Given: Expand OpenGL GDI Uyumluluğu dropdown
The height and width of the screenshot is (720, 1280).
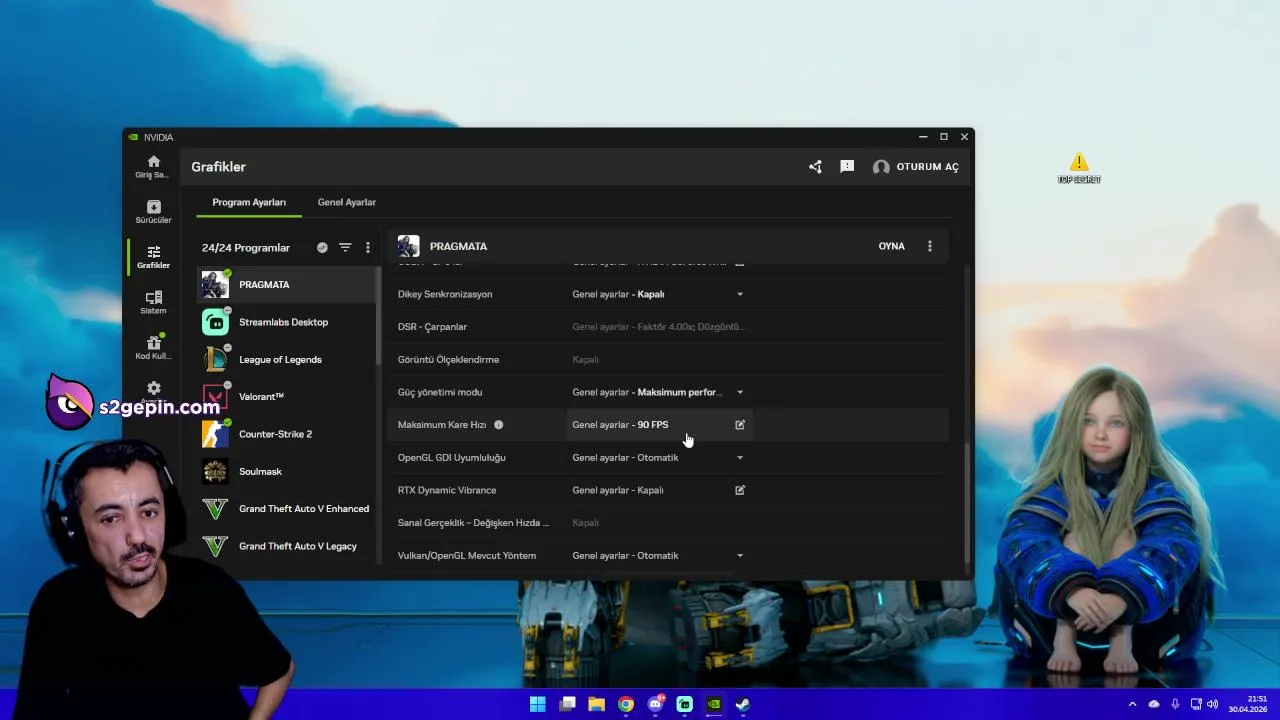Looking at the screenshot, I should tap(740, 458).
